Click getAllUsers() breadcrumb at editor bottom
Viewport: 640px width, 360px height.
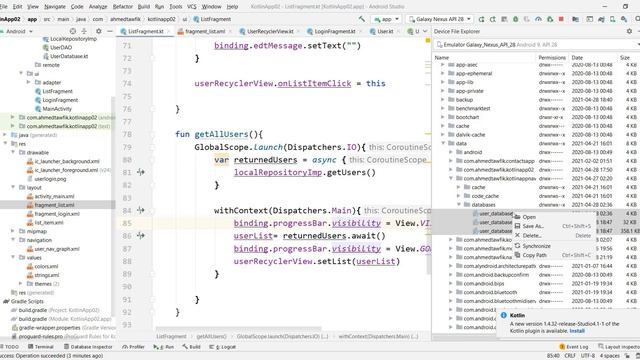[x=211, y=336]
